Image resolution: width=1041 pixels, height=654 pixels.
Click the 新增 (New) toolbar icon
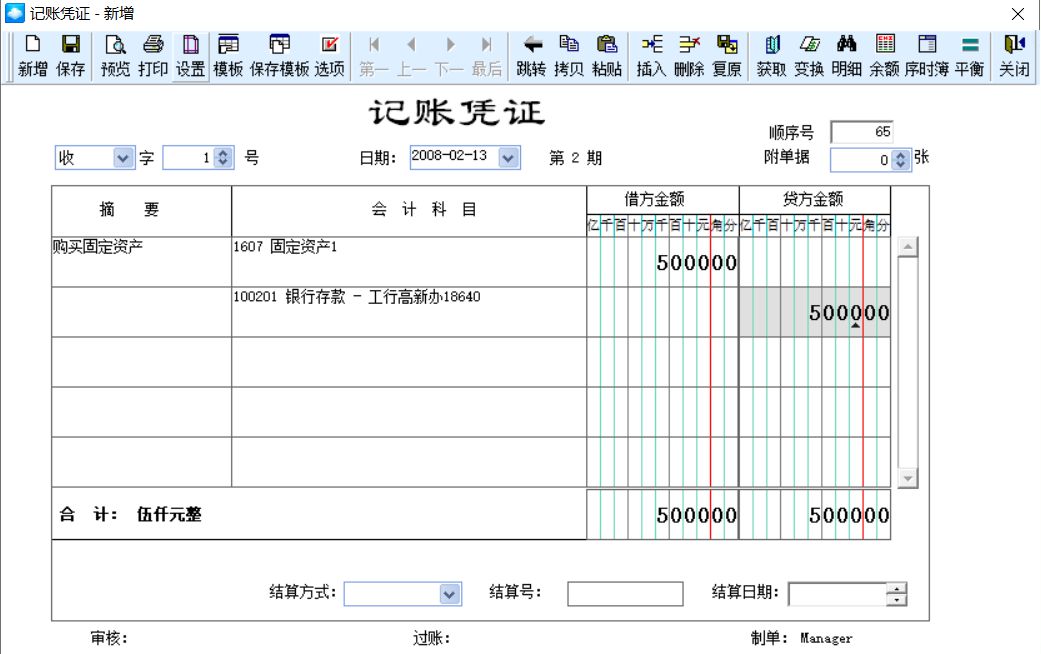click(x=32, y=56)
